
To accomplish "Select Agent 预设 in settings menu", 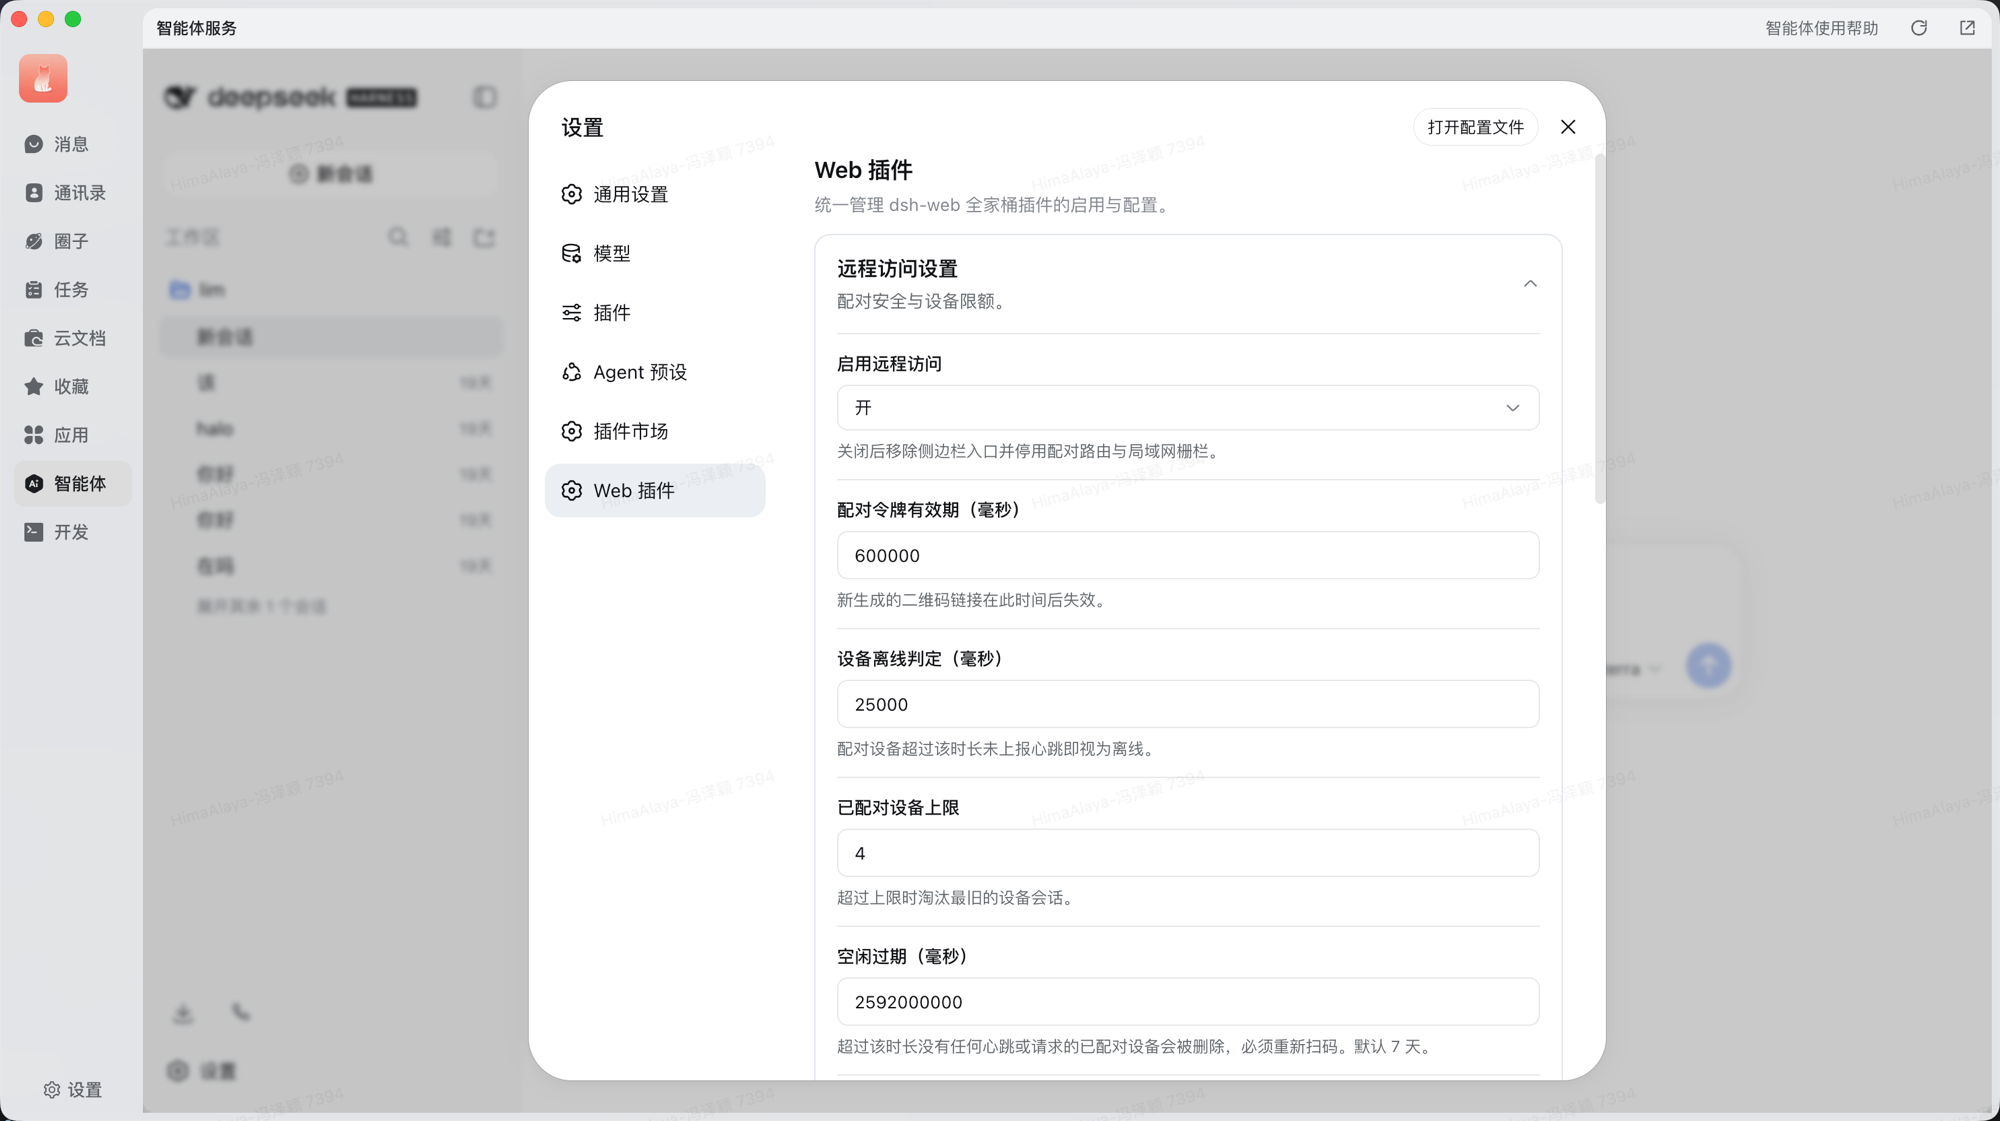I will [x=655, y=372].
